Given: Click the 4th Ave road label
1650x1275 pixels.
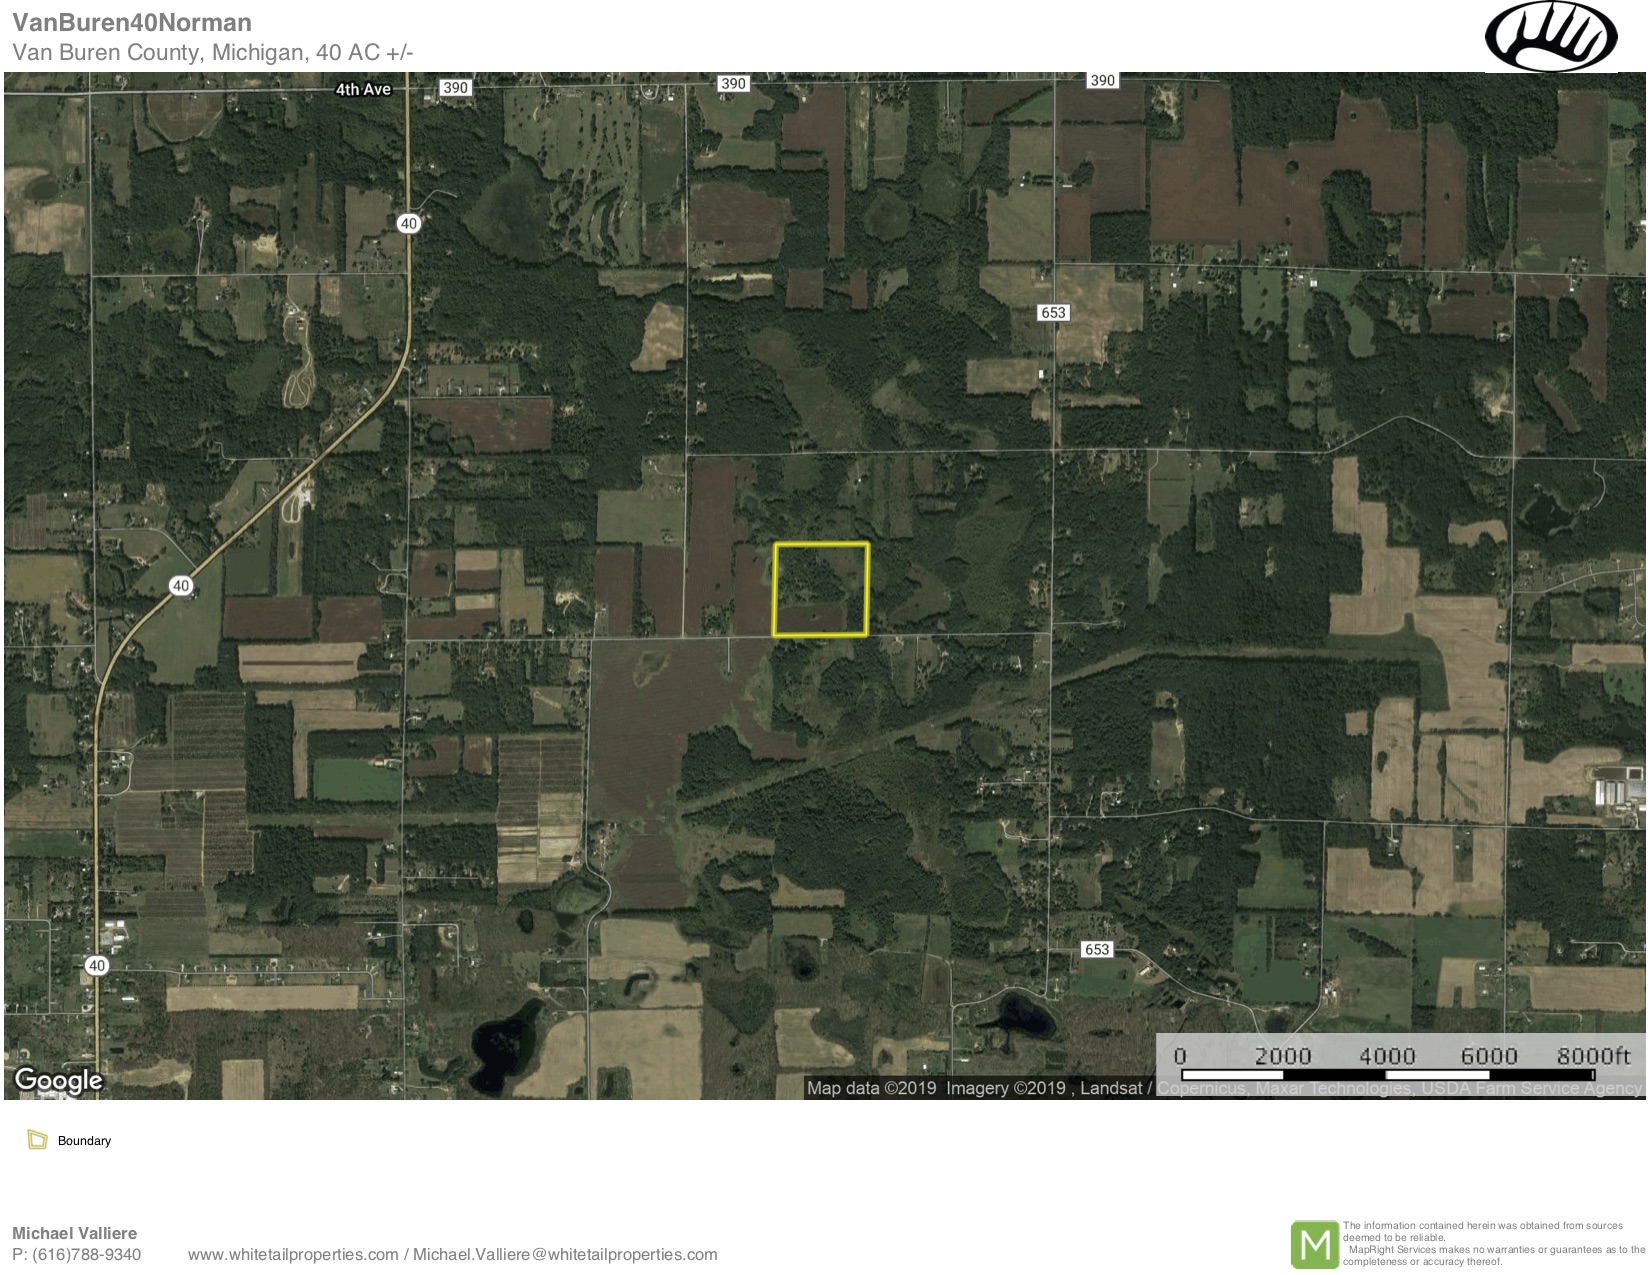Looking at the screenshot, I should point(363,90).
